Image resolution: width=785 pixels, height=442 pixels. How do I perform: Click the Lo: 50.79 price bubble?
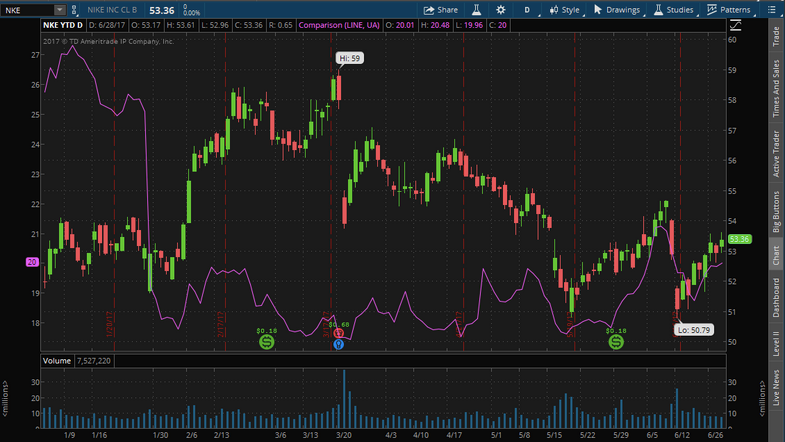pos(693,330)
